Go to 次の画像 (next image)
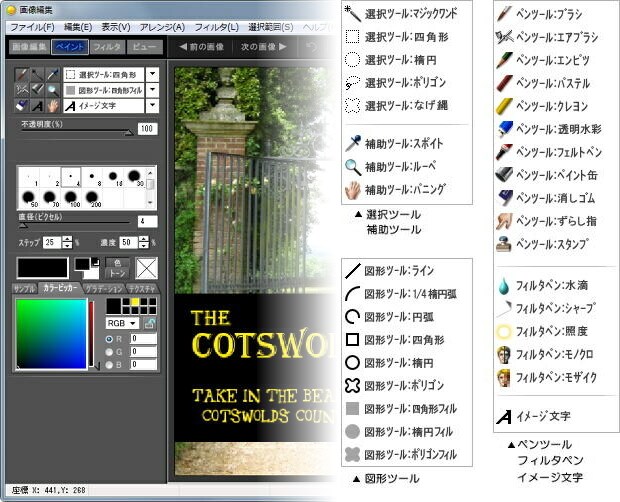The width and height of the screenshot is (620, 502). coord(263,47)
